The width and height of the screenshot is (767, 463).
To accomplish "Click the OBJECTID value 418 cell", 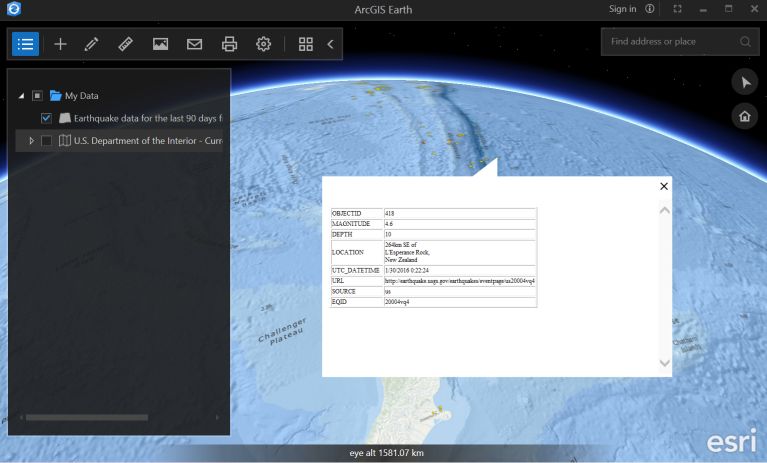I will coord(460,214).
